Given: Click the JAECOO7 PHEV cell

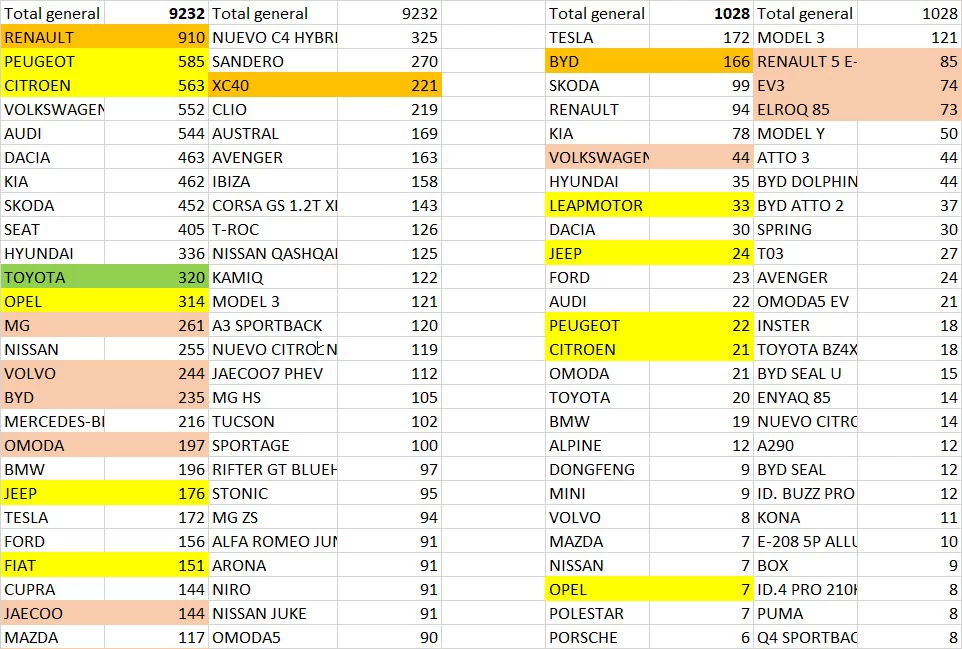Looking at the screenshot, I should [x=273, y=374].
